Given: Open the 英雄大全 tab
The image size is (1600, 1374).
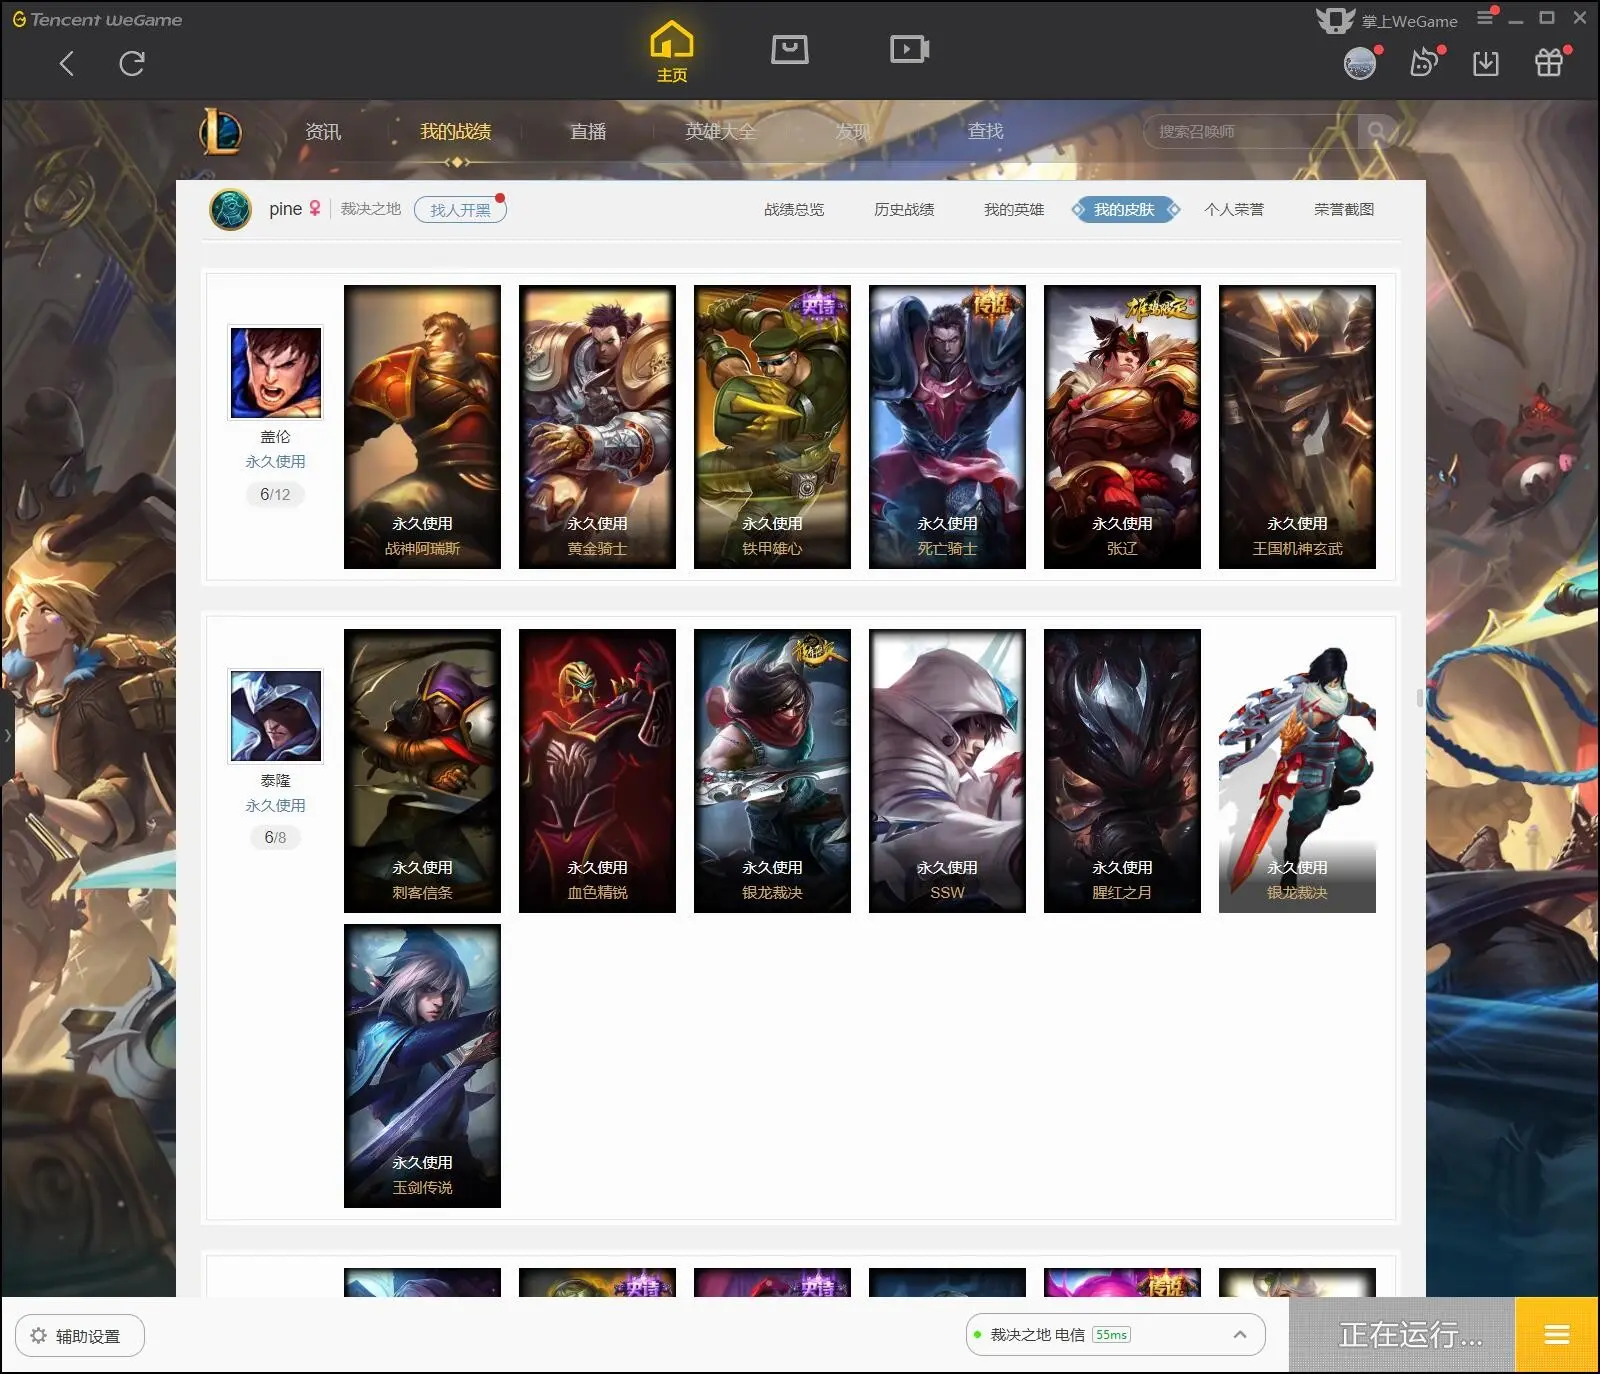Looking at the screenshot, I should 720,131.
